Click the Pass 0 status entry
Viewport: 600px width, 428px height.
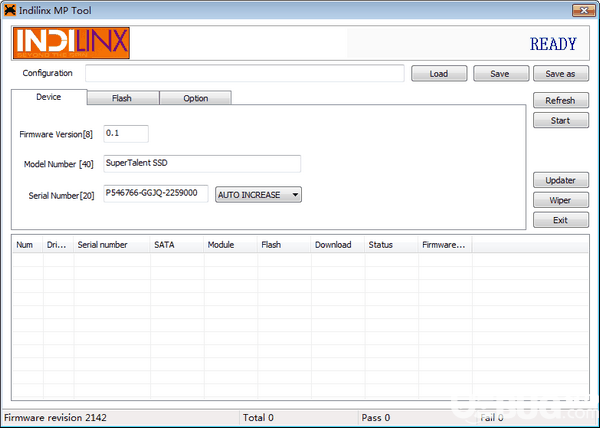[x=376, y=418]
